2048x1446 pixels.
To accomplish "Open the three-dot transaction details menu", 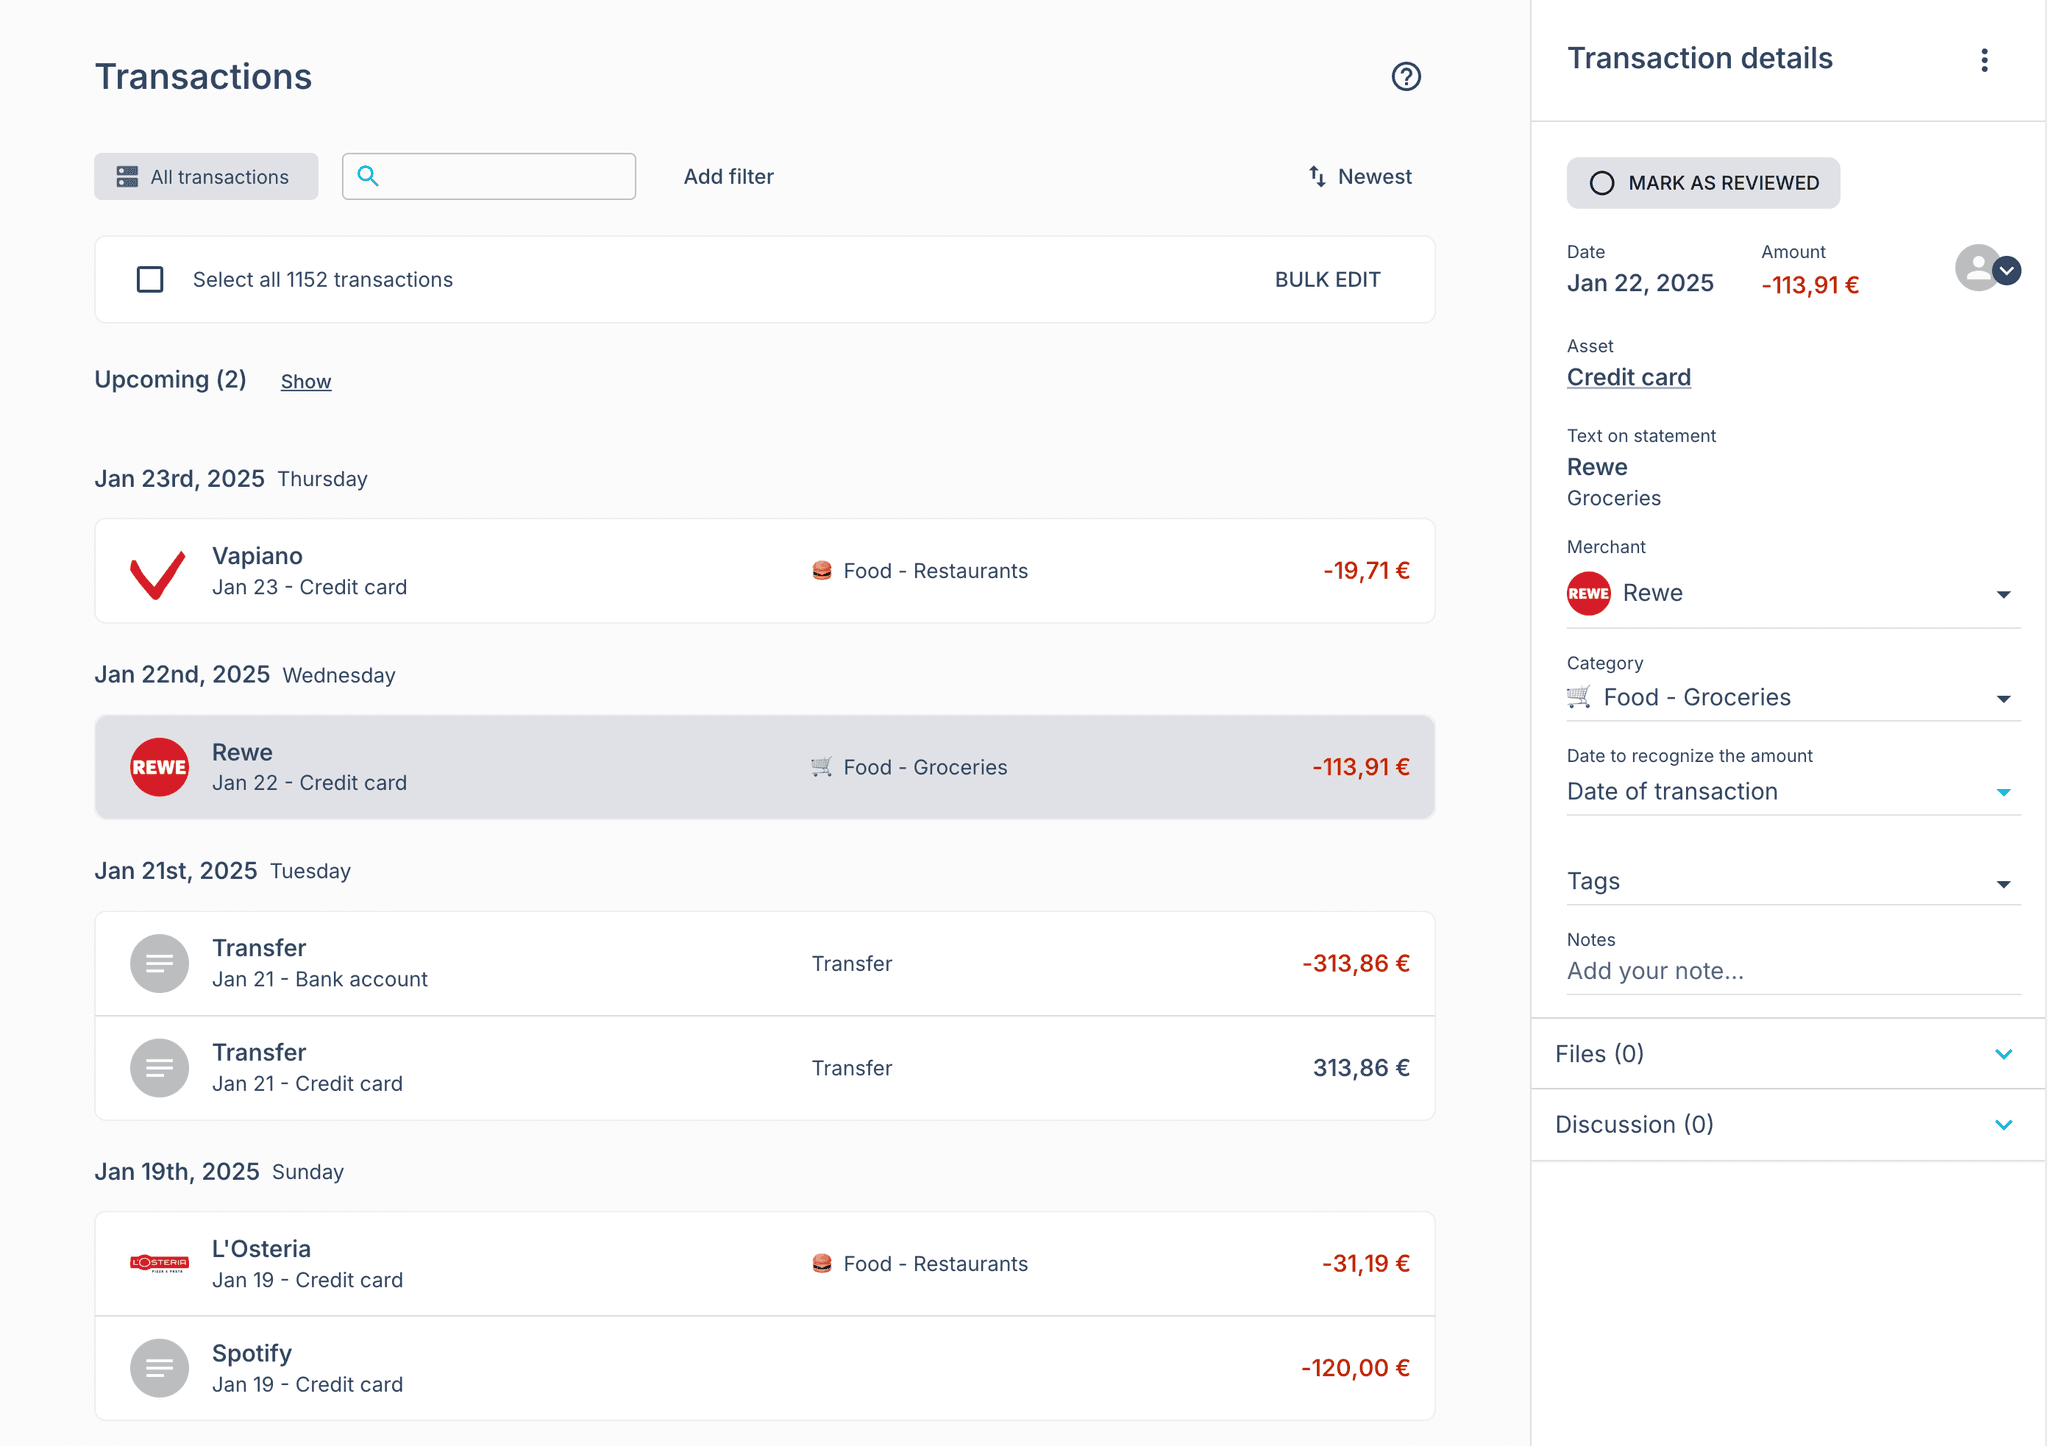I will pyautogui.click(x=1984, y=60).
